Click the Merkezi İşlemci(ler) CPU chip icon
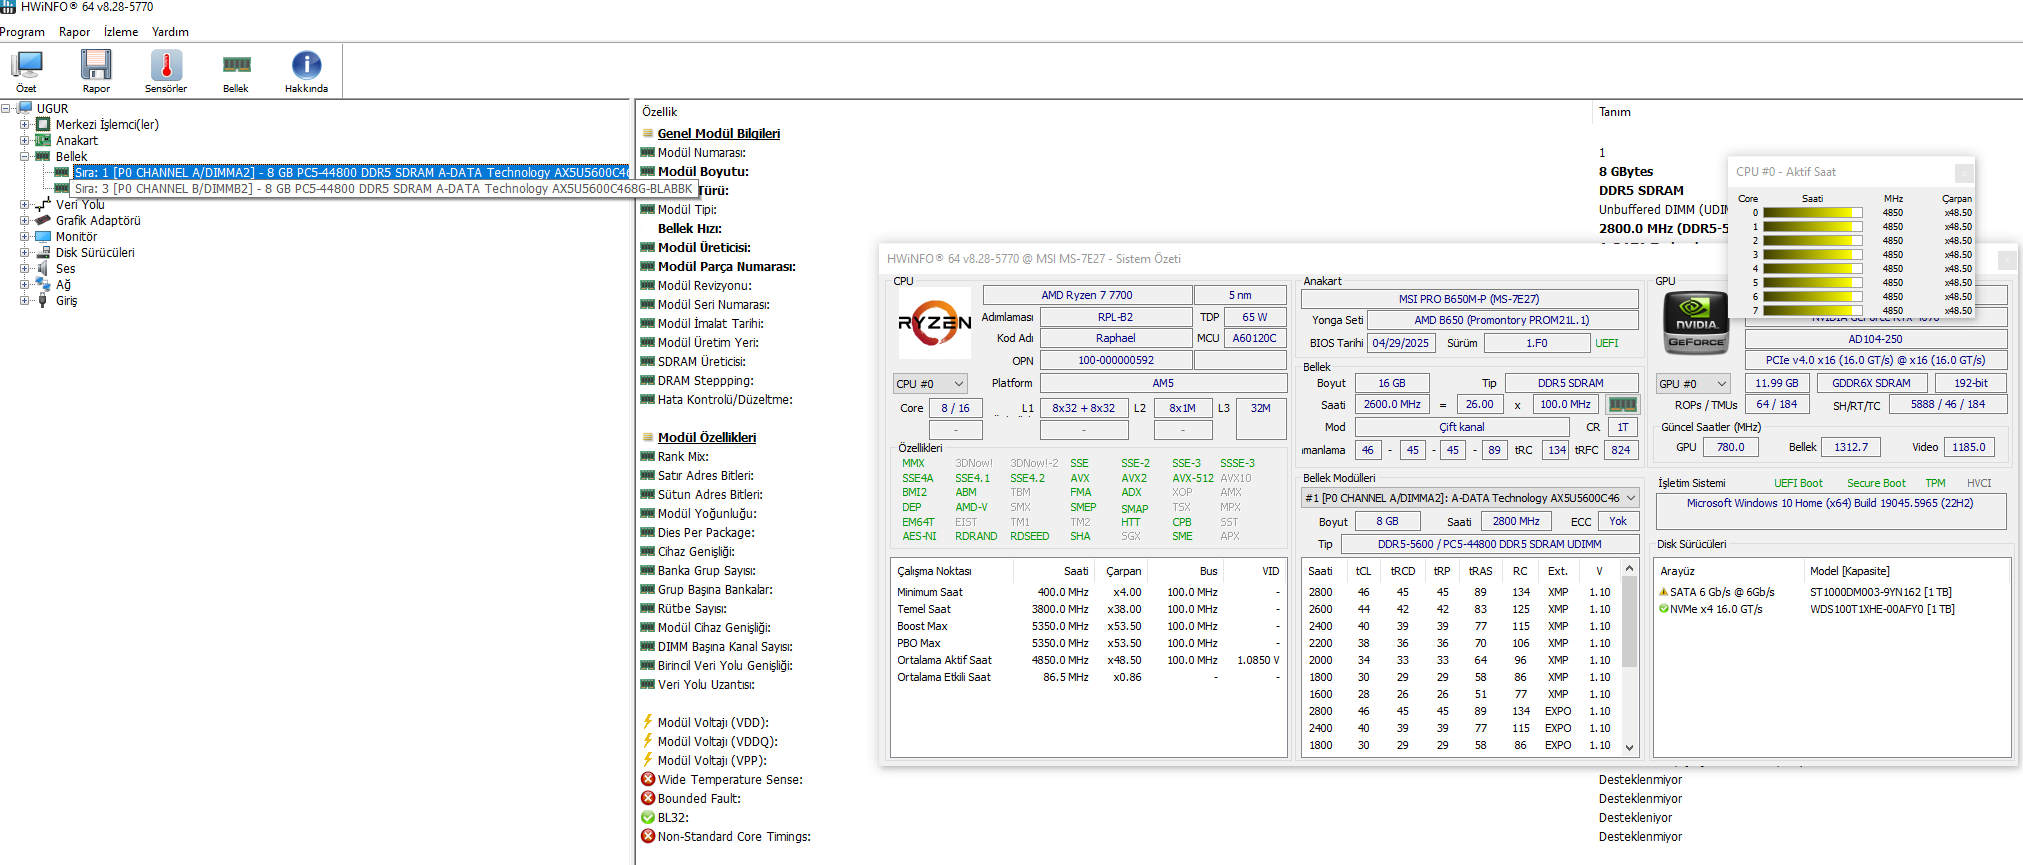2023x865 pixels. pos(43,124)
